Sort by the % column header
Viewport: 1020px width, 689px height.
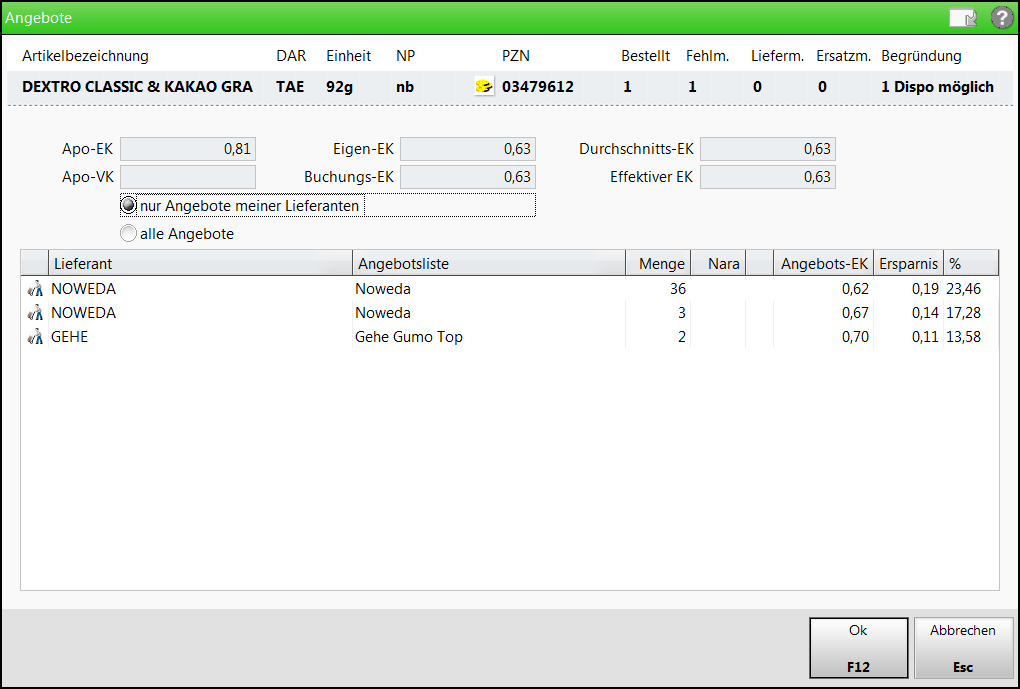[x=971, y=263]
